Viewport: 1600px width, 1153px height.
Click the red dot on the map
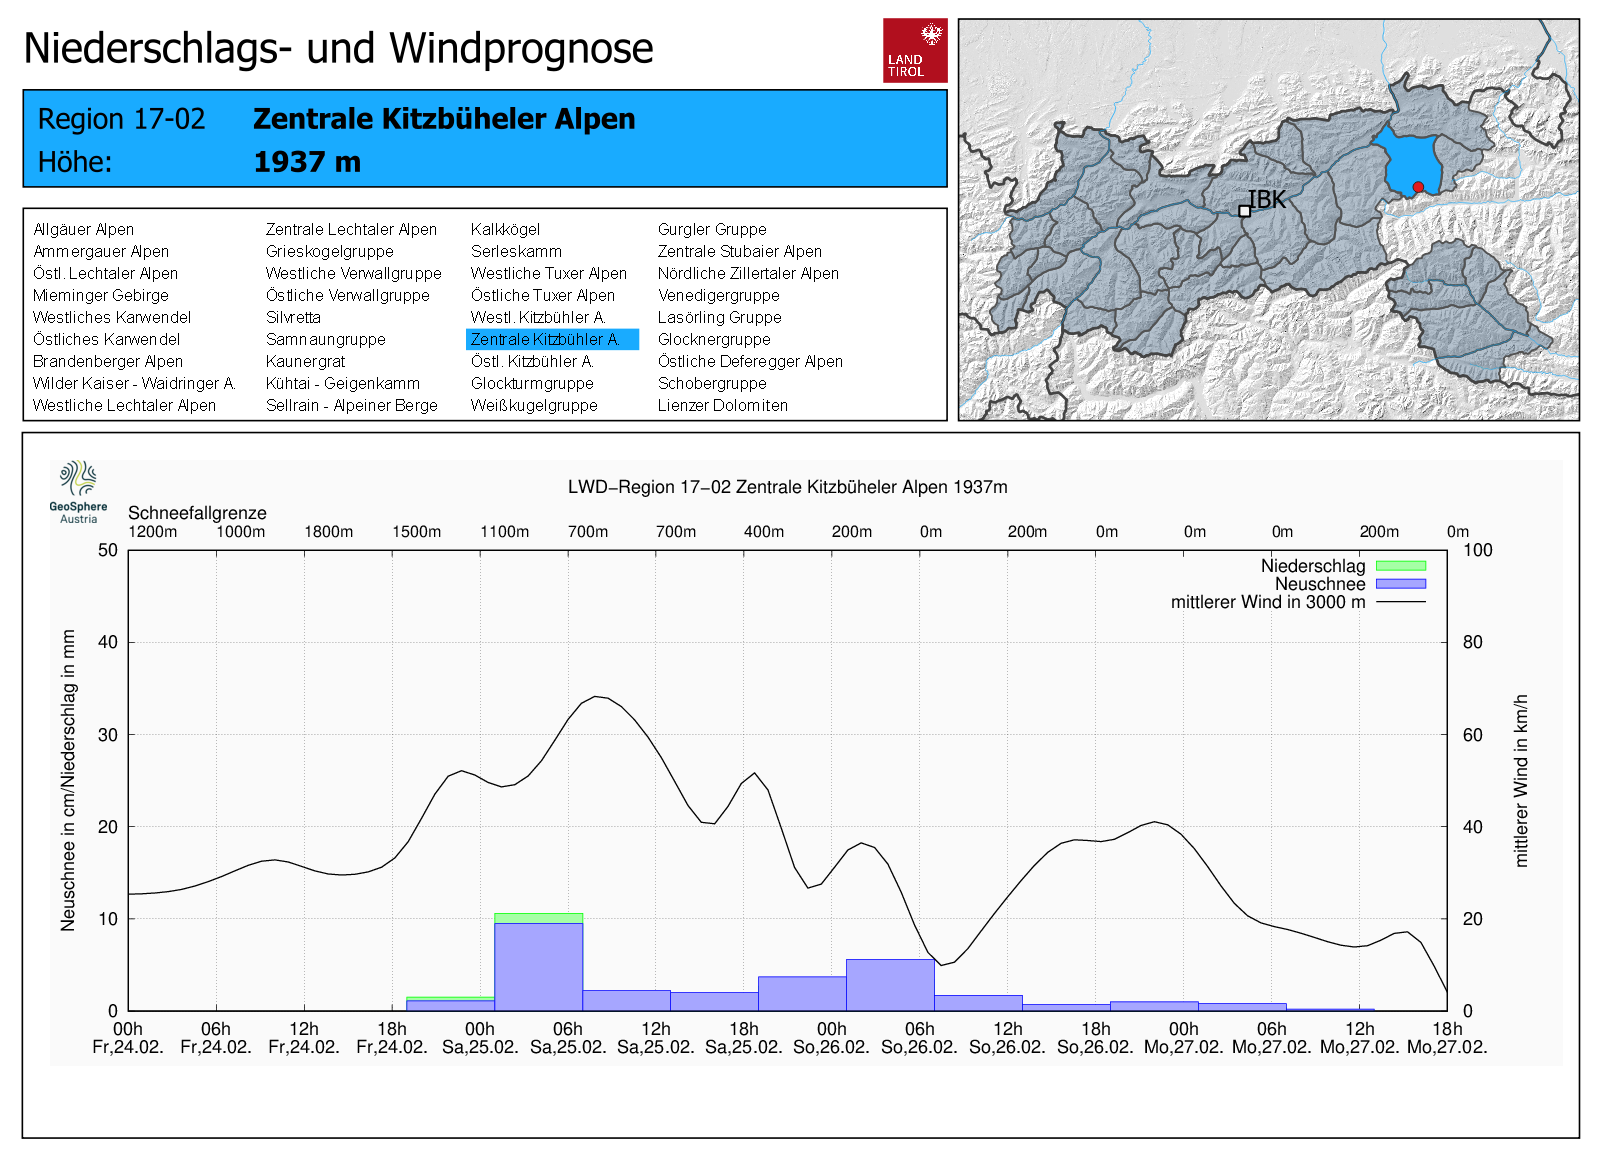(1418, 187)
